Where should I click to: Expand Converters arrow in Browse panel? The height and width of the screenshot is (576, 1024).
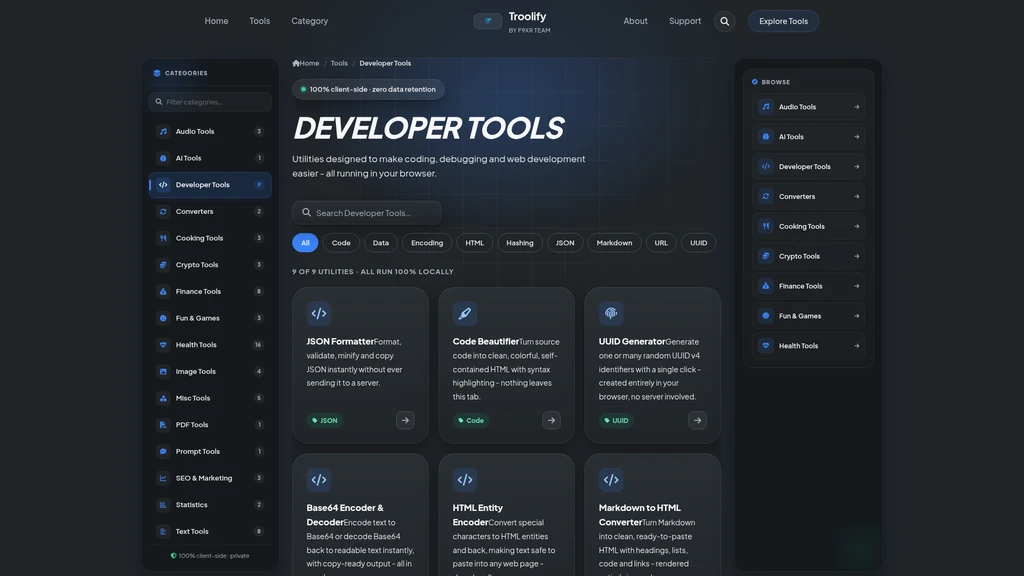coord(856,197)
